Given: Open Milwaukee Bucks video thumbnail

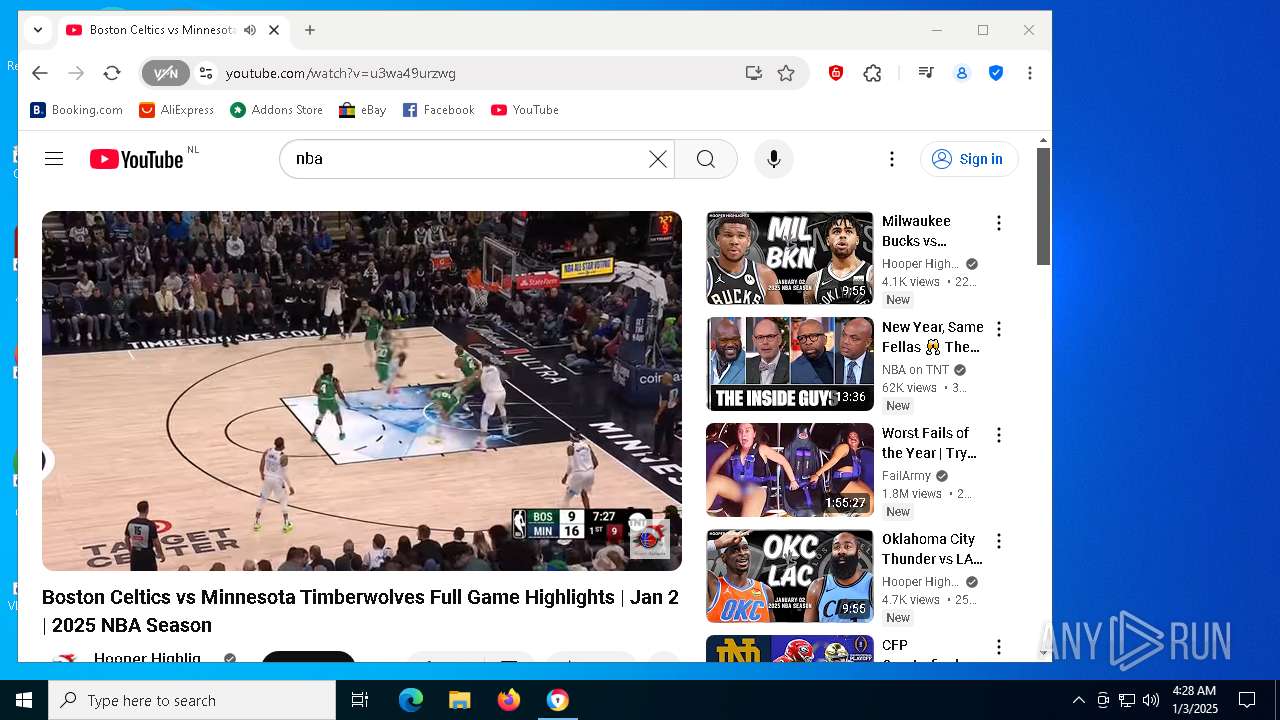Looking at the screenshot, I should coord(790,258).
